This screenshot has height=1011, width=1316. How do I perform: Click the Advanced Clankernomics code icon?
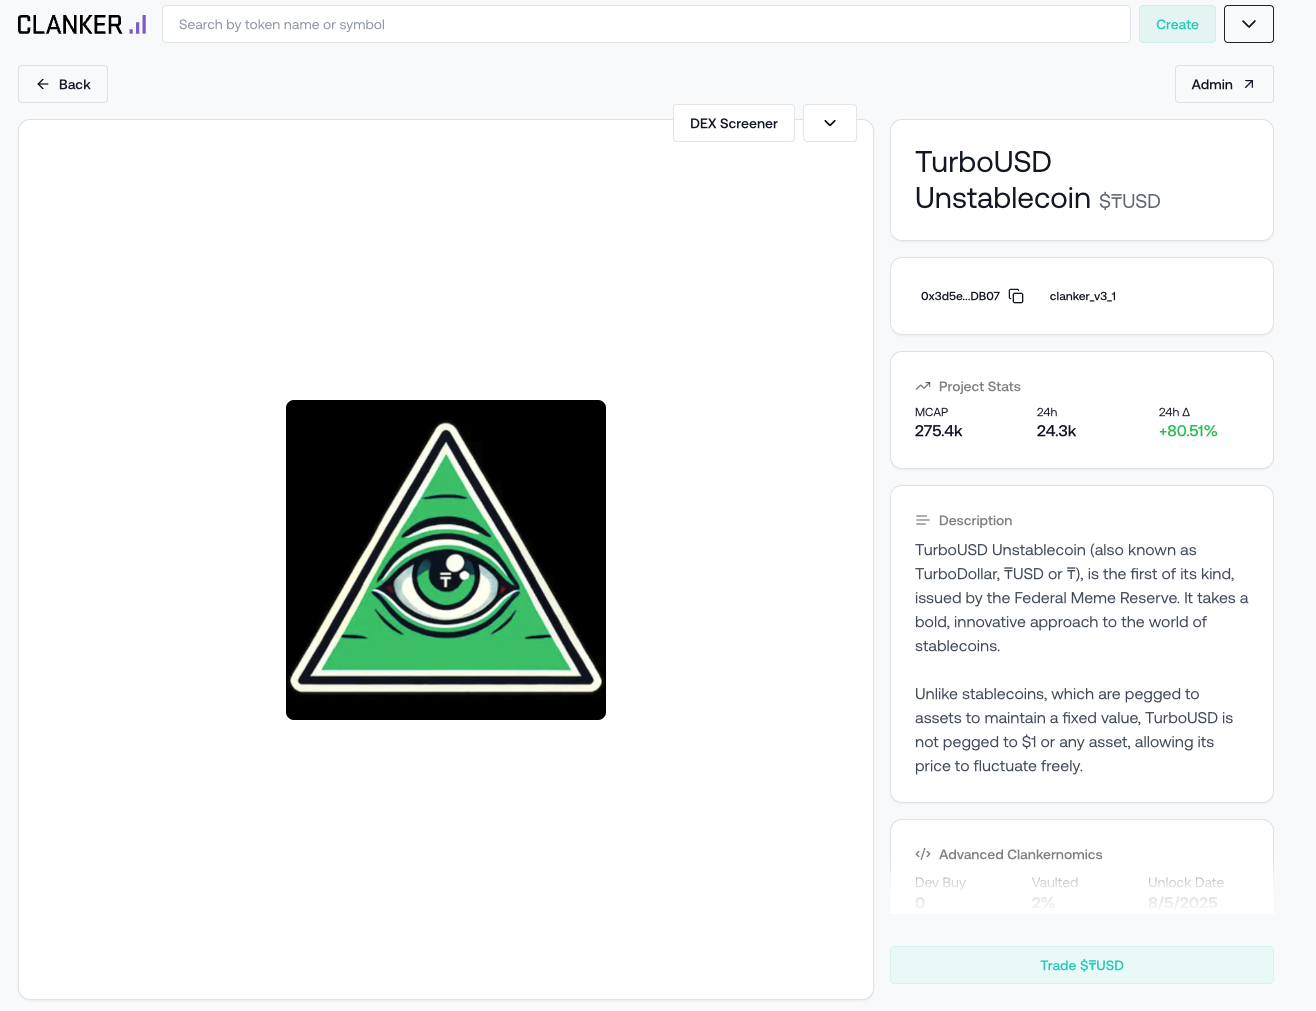tap(923, 854)
